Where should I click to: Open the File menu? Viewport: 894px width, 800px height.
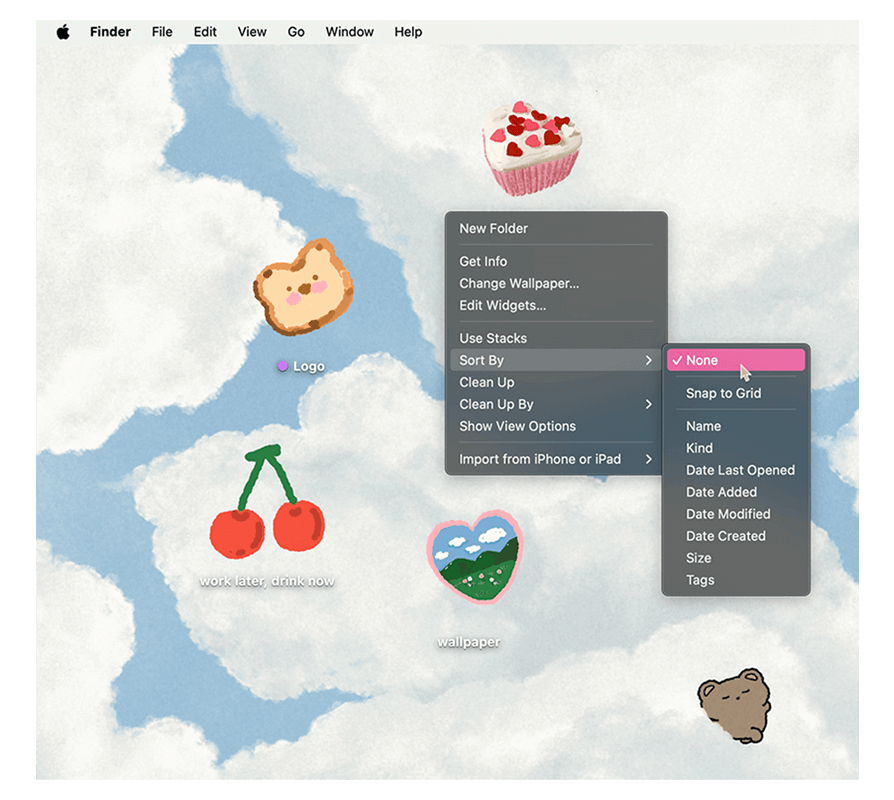pos(162,32)
